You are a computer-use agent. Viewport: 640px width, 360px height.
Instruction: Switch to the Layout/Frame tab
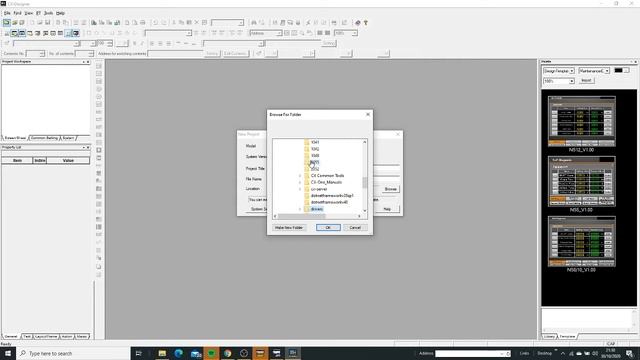point(46,336)
